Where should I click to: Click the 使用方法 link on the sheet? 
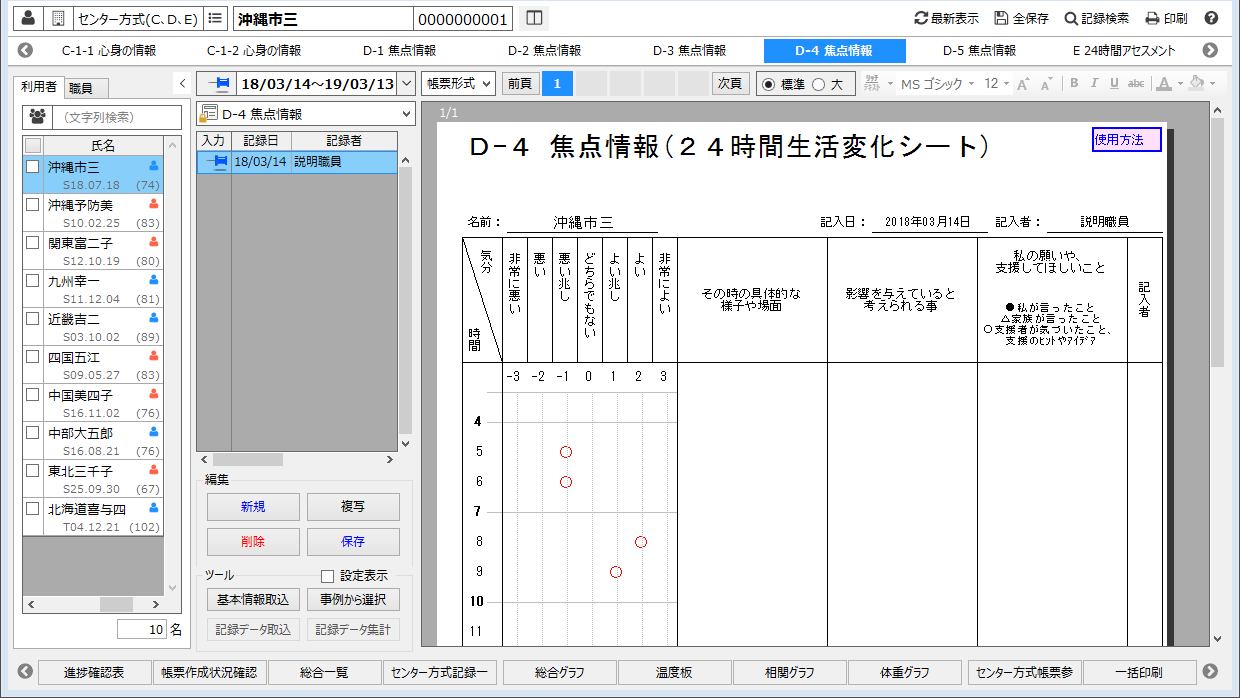(x=1125, y=140)
